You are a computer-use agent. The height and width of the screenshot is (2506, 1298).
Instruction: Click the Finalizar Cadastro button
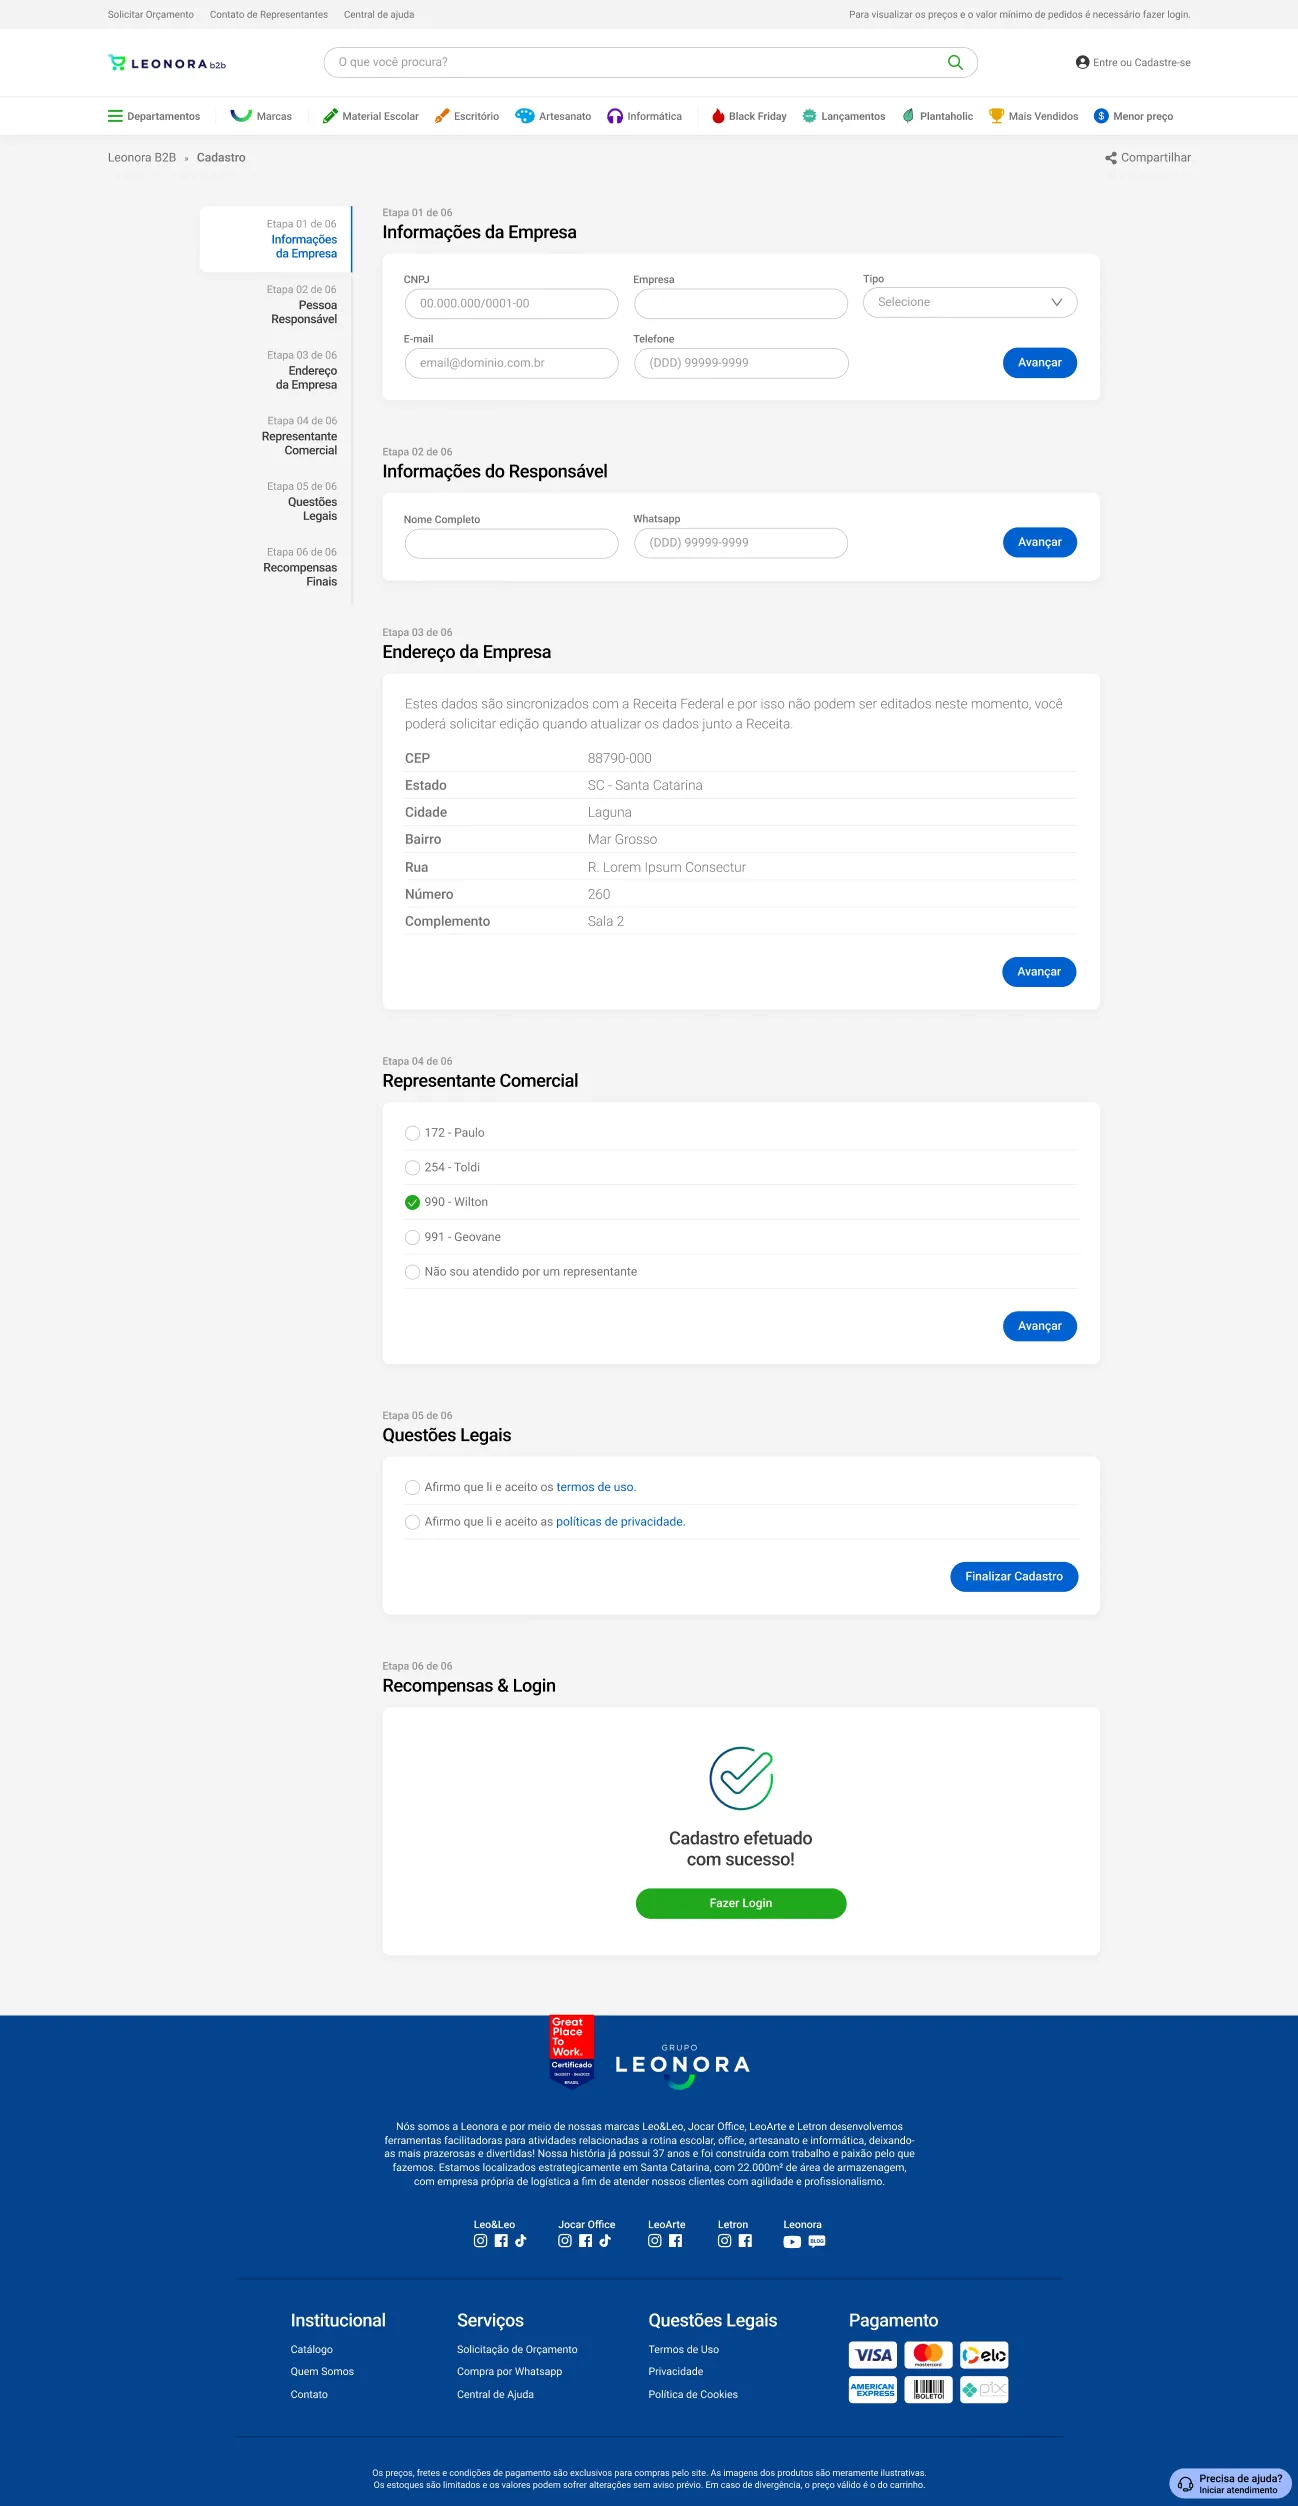point(1014,1577)
